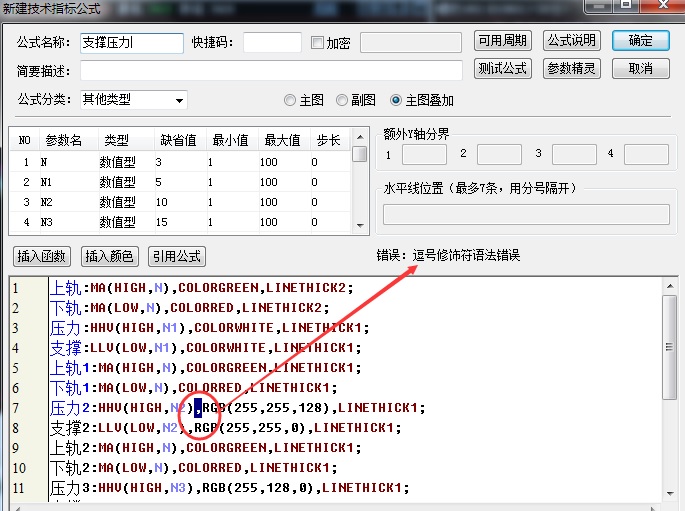Screen dimensions: 685x511
Task: Open 可用周期 settings
Action: [502, 41]
